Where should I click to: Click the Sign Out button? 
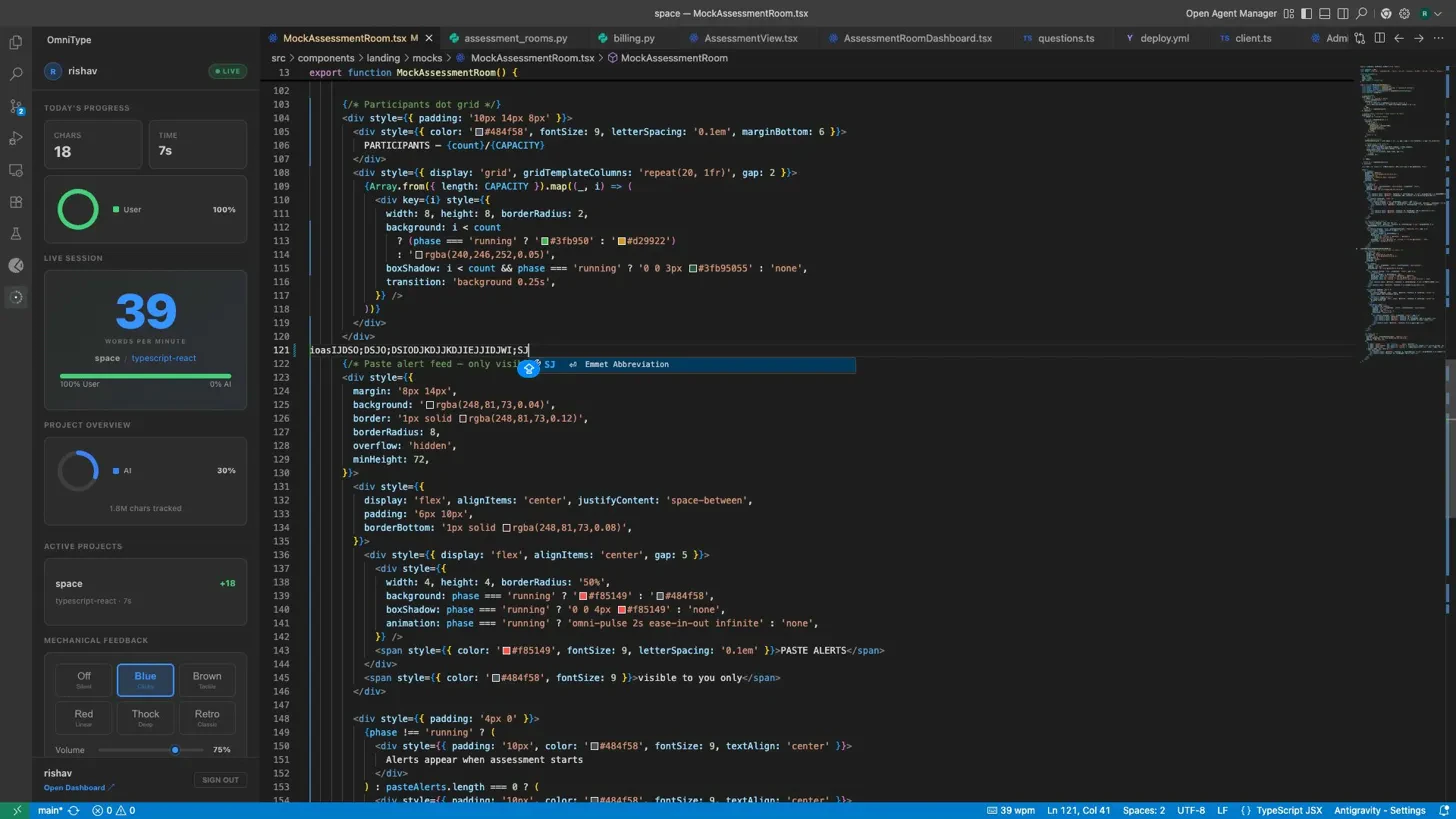(x=220, y=780)
